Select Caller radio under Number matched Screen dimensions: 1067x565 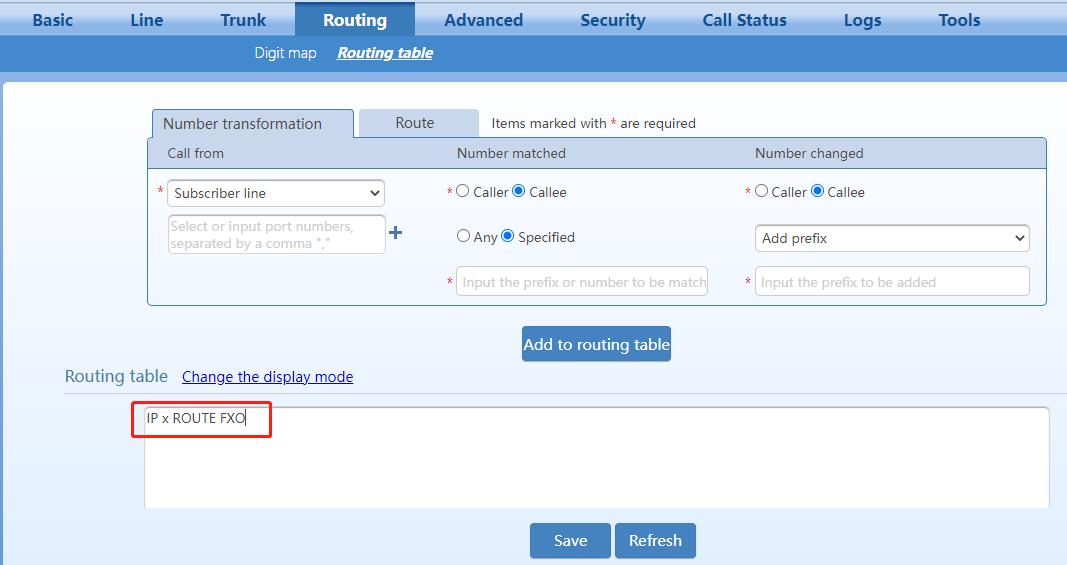click(462, 192)
